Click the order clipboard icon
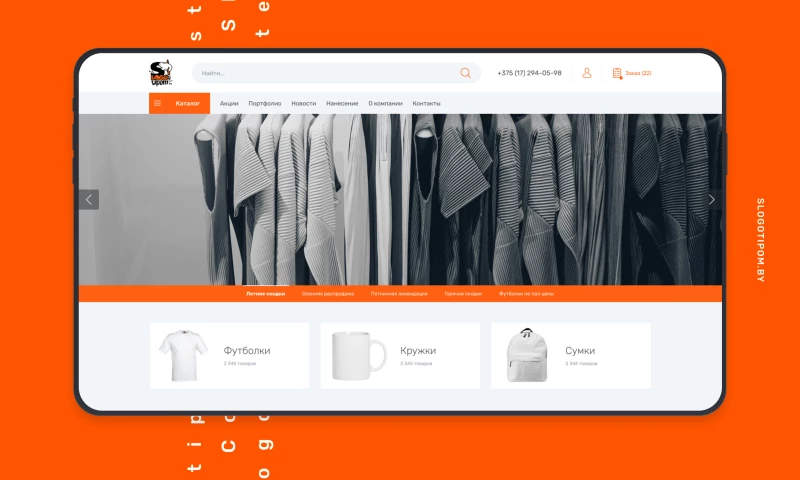The height and width of the screenshot is (480, 800). (x=617, y=73)
